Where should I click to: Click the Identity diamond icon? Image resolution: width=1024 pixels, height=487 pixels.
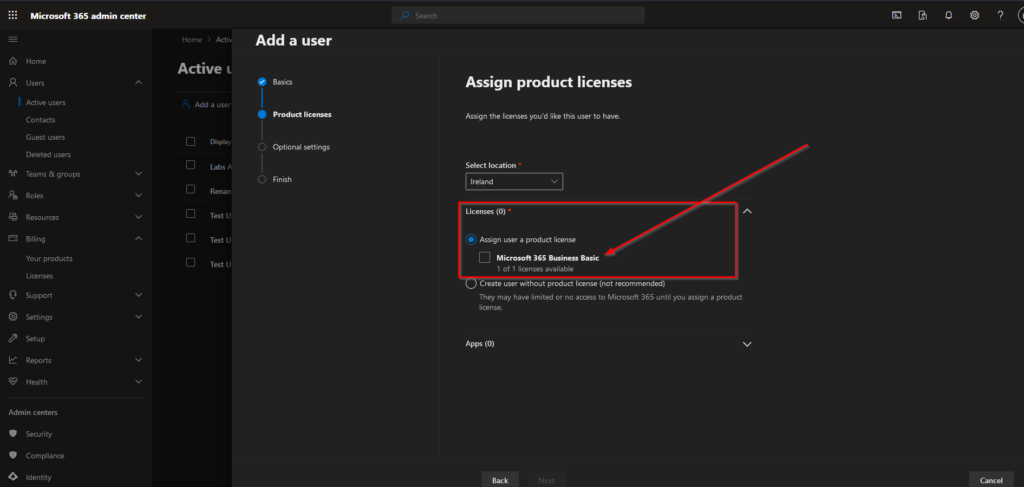[13, 477]
